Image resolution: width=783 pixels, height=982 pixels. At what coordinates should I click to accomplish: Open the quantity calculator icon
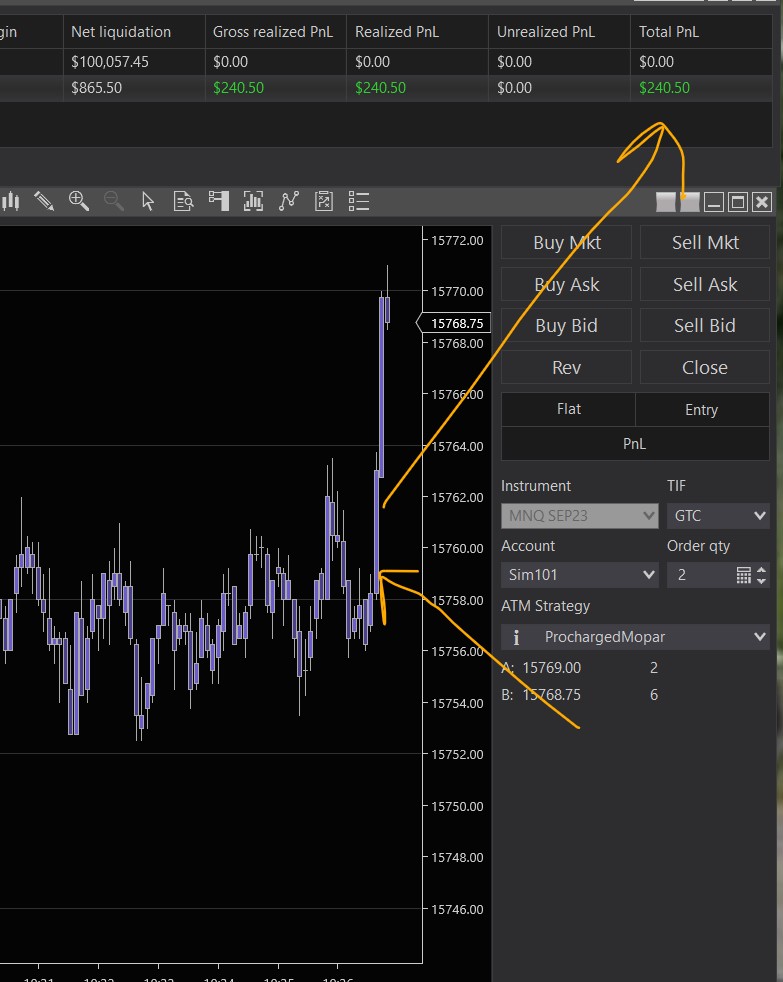pyautogui.click(x=743, y=574)
